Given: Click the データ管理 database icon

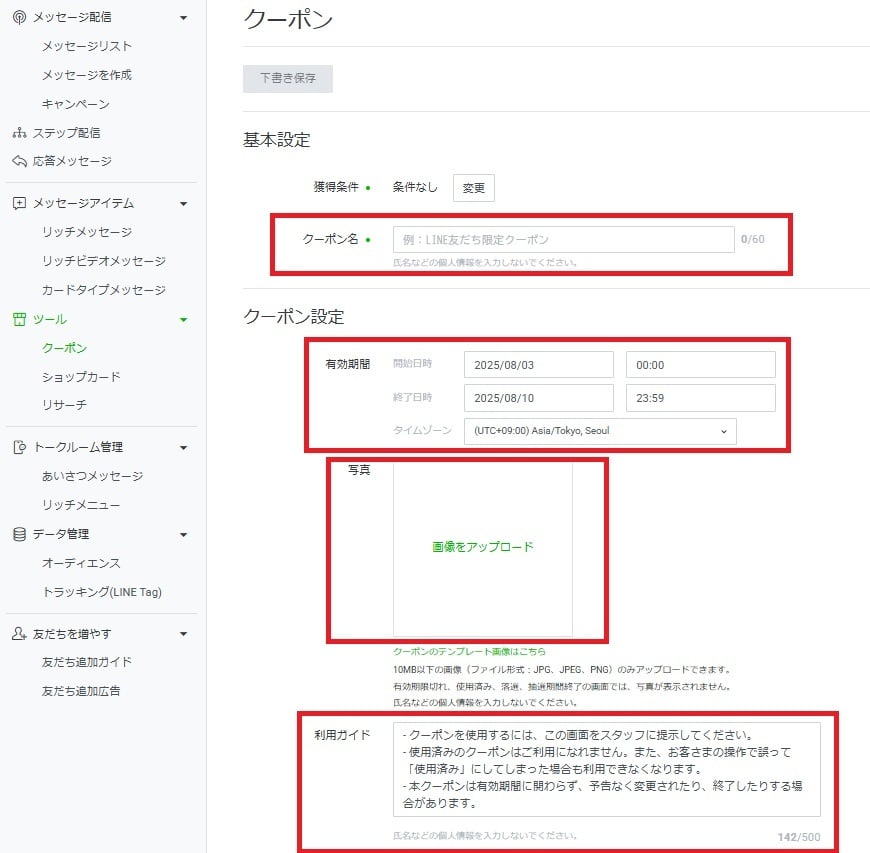Looking at the screenshot, I should 19,534.
